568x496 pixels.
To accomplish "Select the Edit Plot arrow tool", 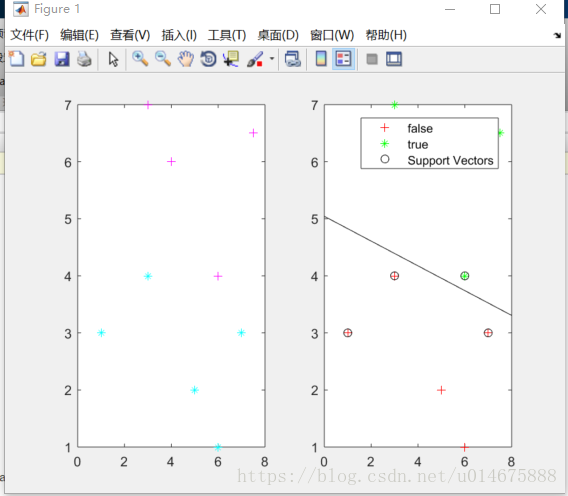I will click(x=113, y=59).
